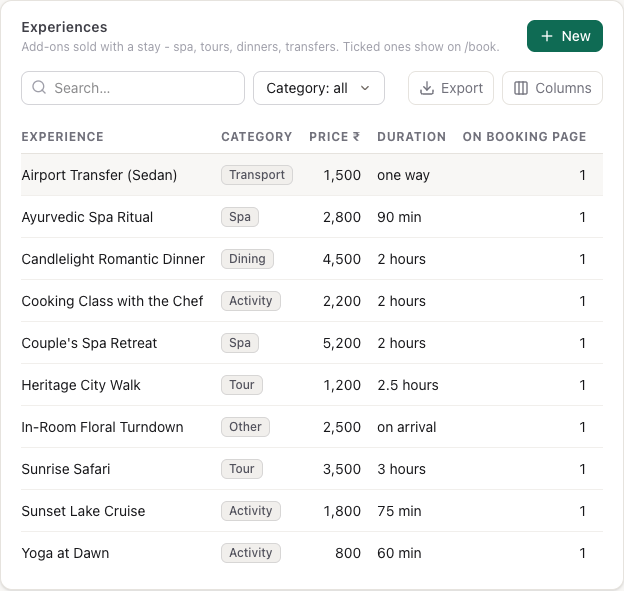
Task: Click booking page value for Sunrise Safari
Action: [x=582, y=469]
